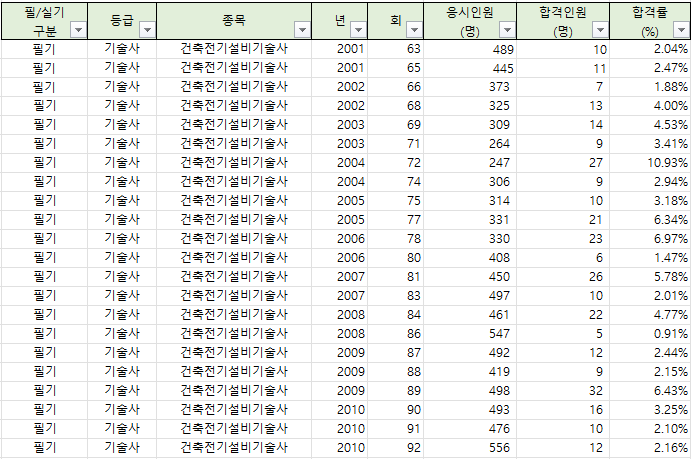The height and width of the screenshot is (459, 691).
Task: Select the 종목 header cell
Action: coord(234,21)
